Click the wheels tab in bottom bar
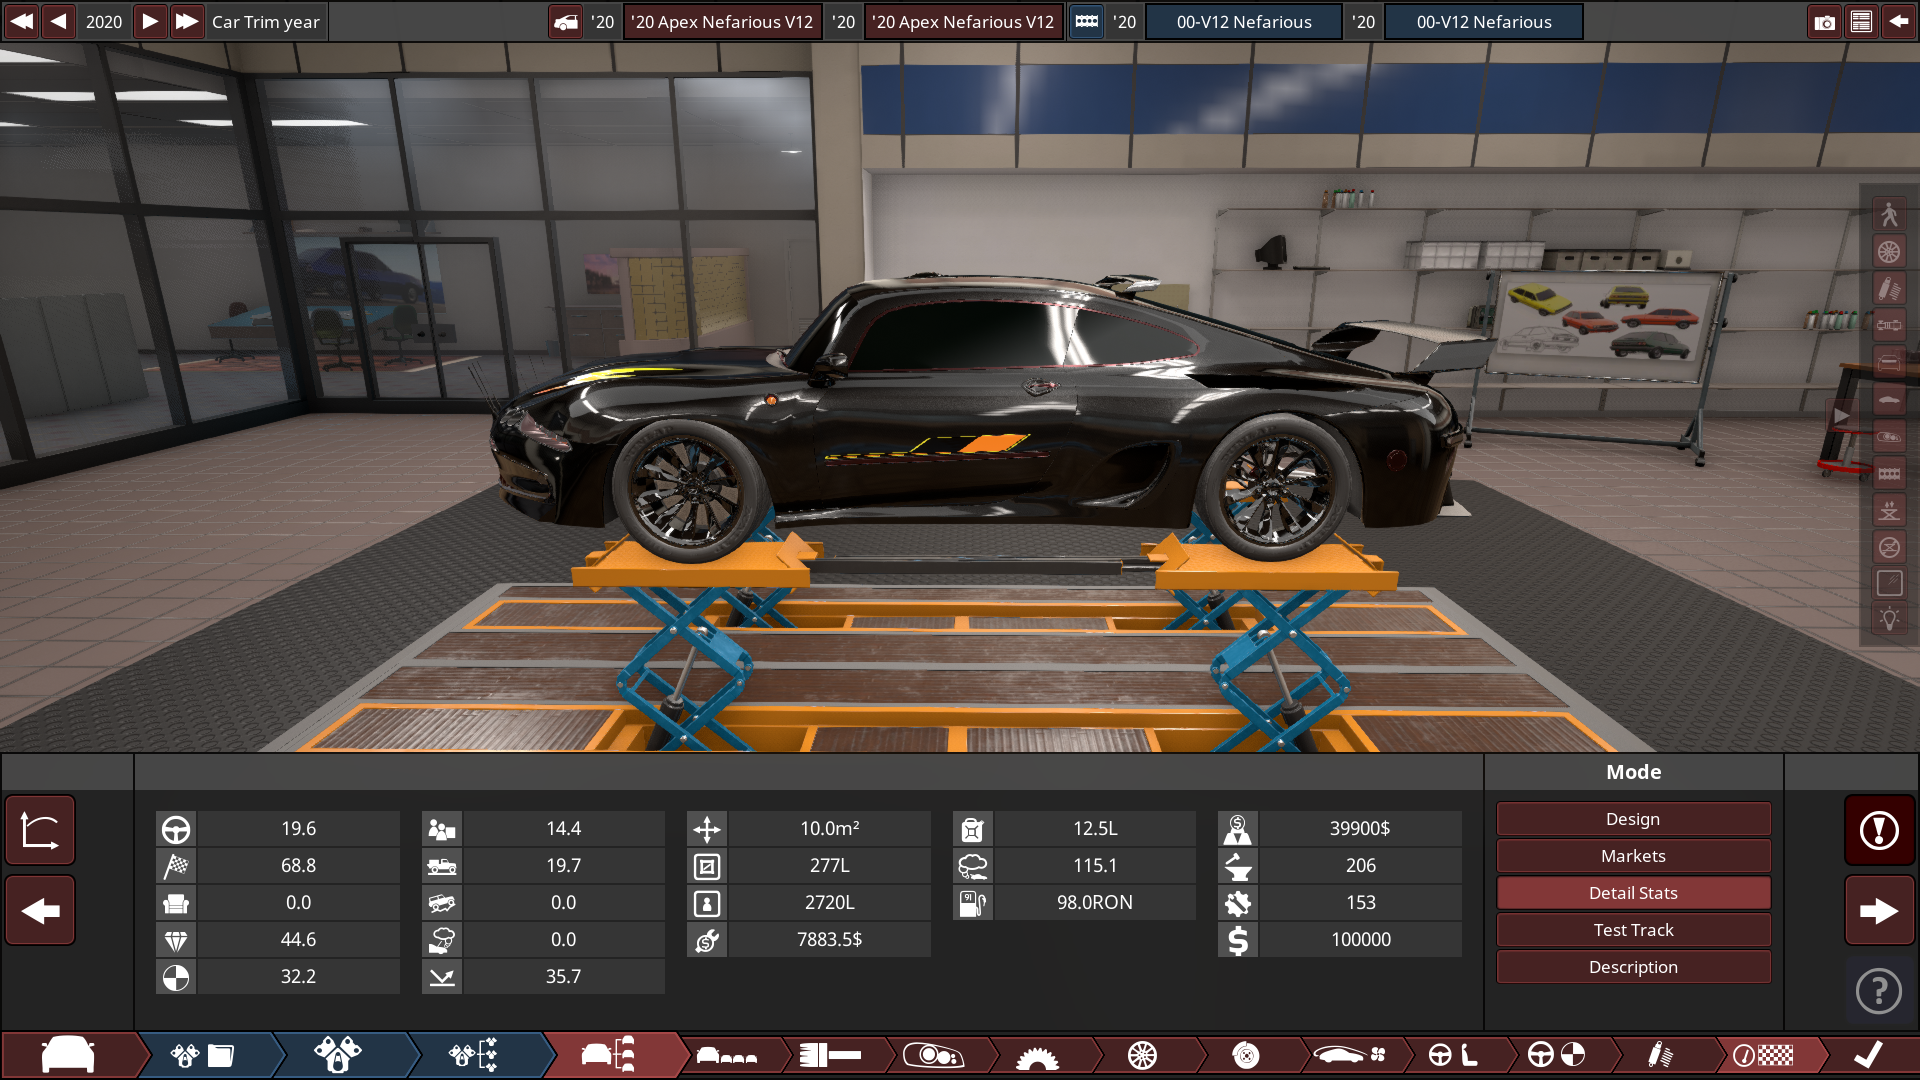Viewport: 1920px width, 1080px height. (x=1142, y=1055)
